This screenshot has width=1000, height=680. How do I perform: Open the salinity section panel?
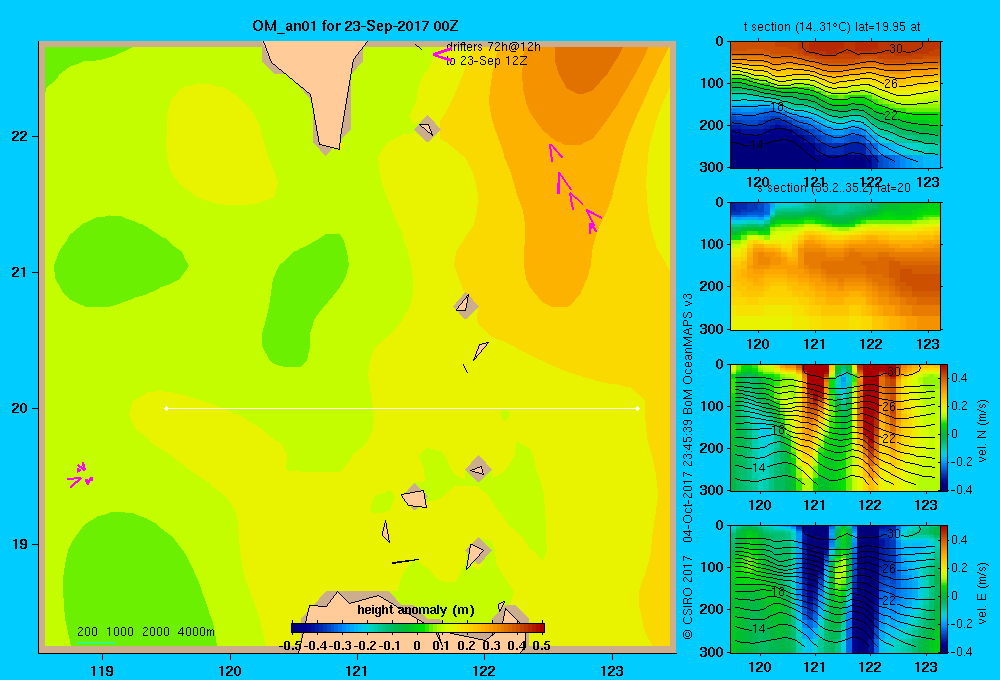point(835,266)
